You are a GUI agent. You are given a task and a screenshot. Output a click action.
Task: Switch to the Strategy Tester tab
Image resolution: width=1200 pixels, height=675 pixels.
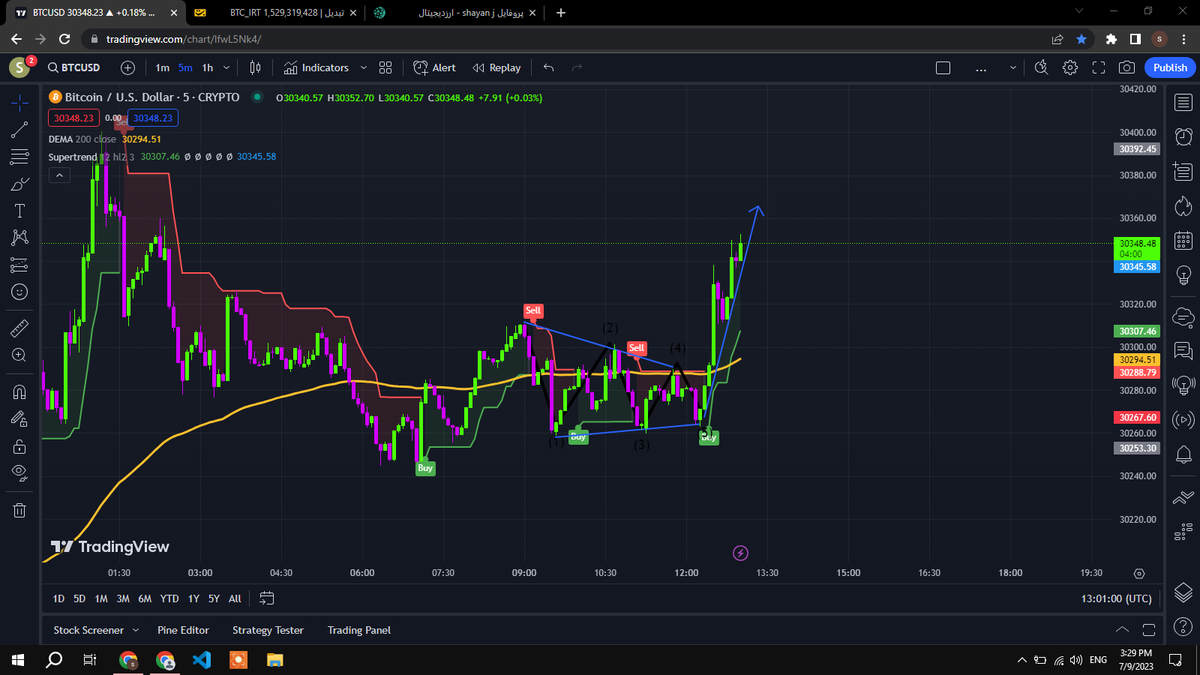tap(268, 630)
